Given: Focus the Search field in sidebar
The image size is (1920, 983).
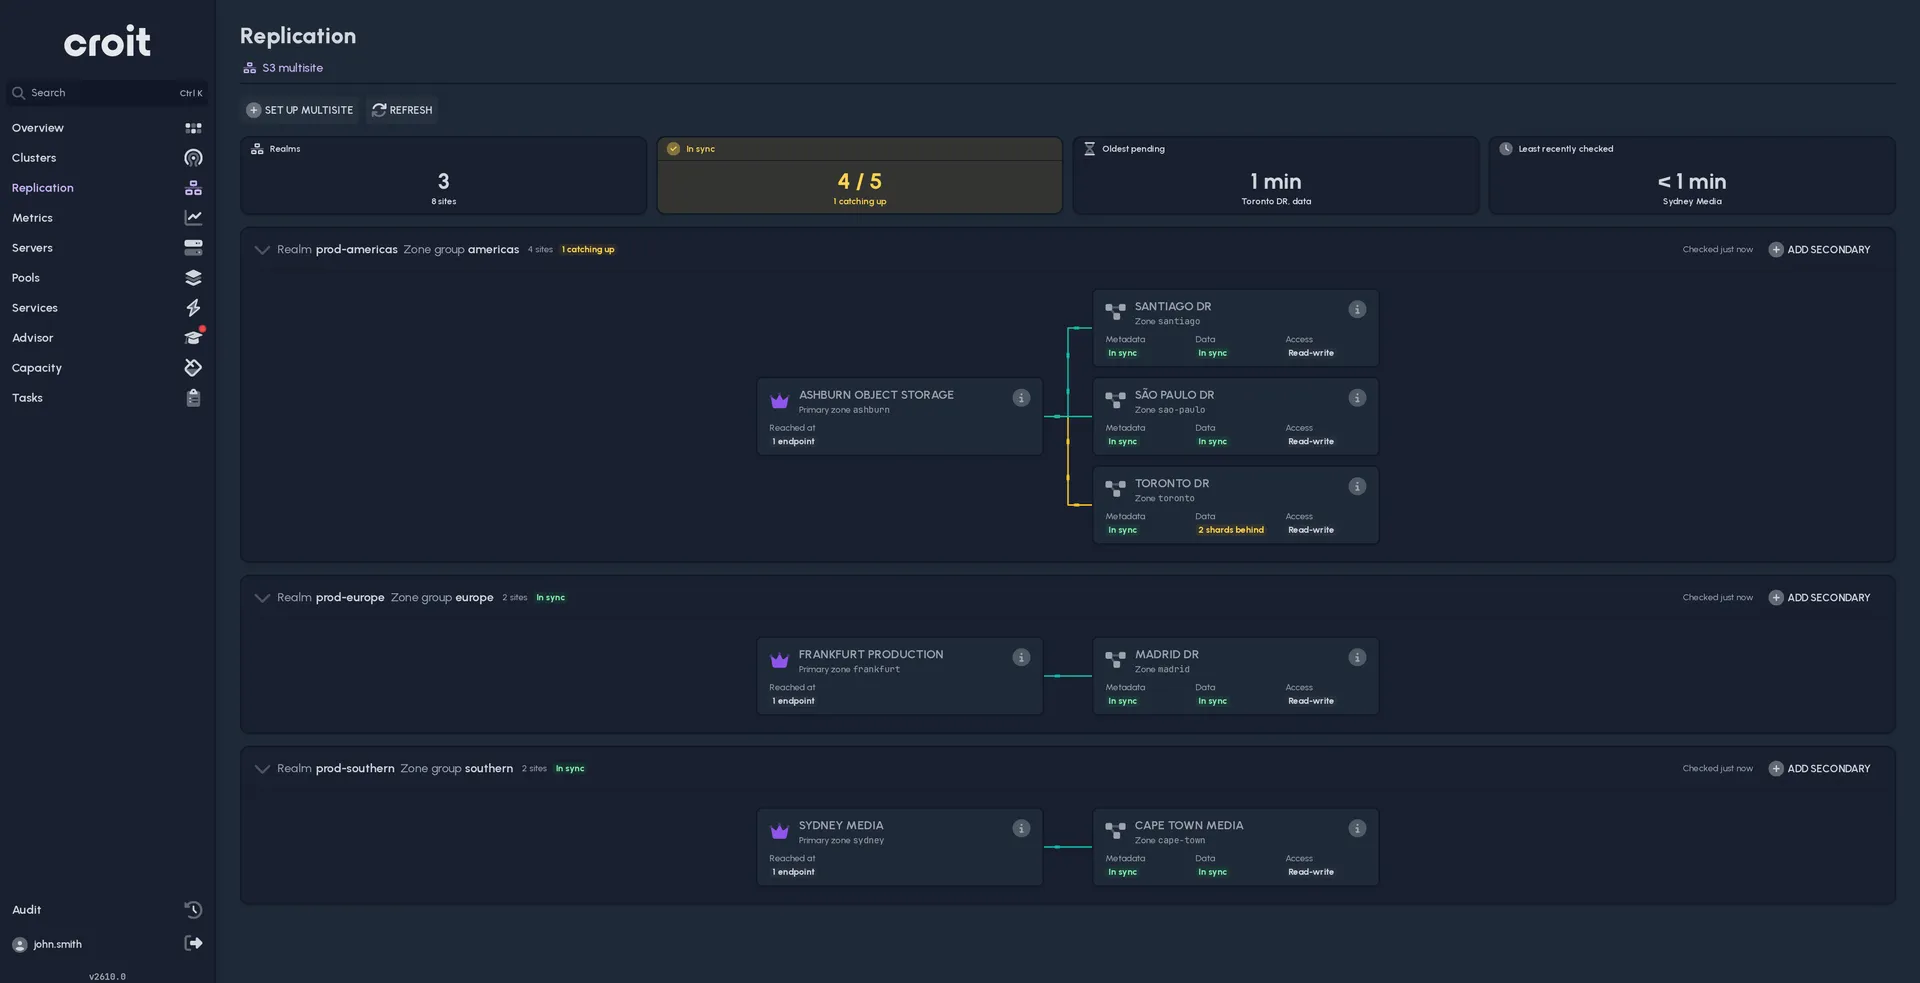Looking at the screenshot, I should [x=107, y=93].
